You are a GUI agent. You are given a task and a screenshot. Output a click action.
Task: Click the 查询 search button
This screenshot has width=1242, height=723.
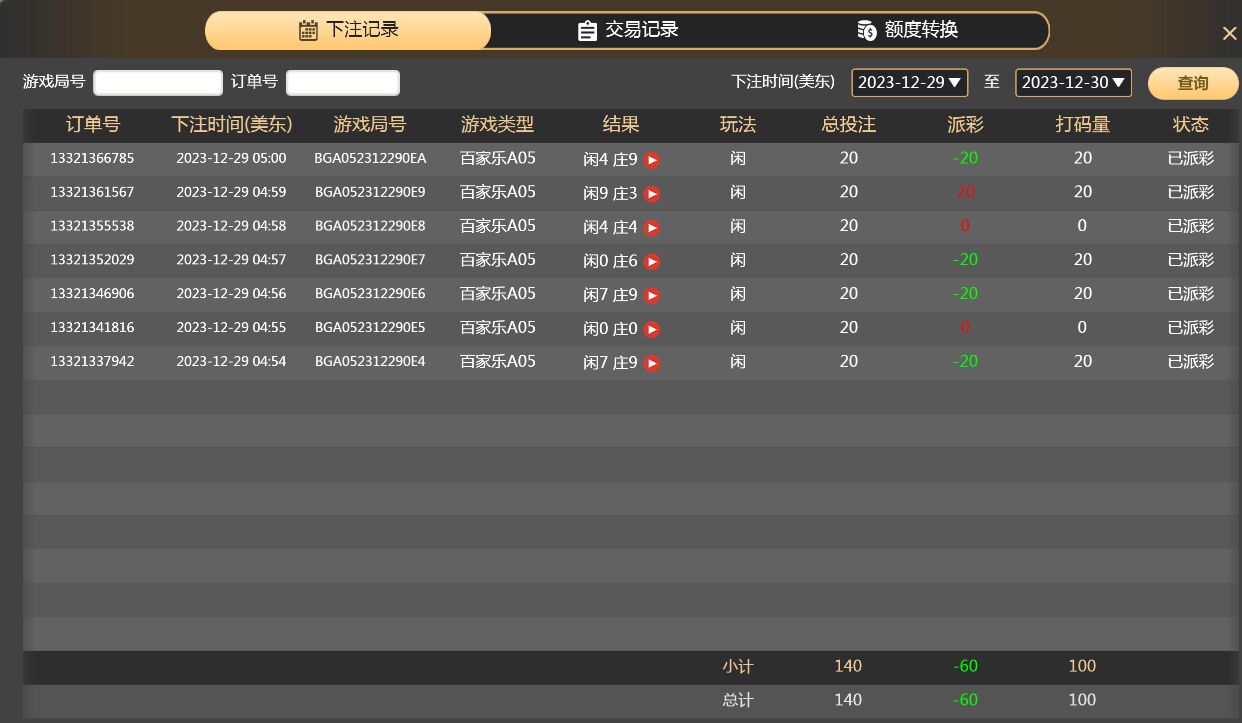(1192, 83)
